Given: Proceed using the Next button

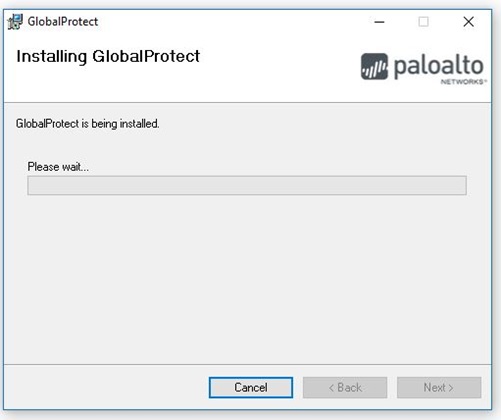Looking at the screenshot, I should click(439, 387).
